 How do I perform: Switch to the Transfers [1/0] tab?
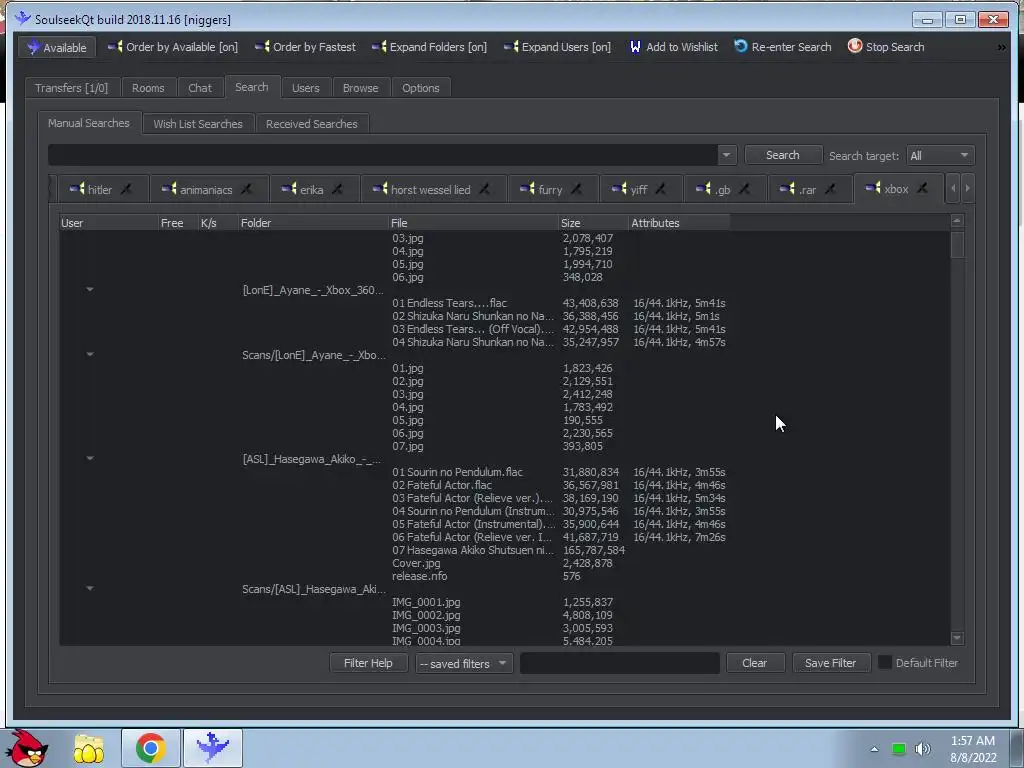point(71,88)
